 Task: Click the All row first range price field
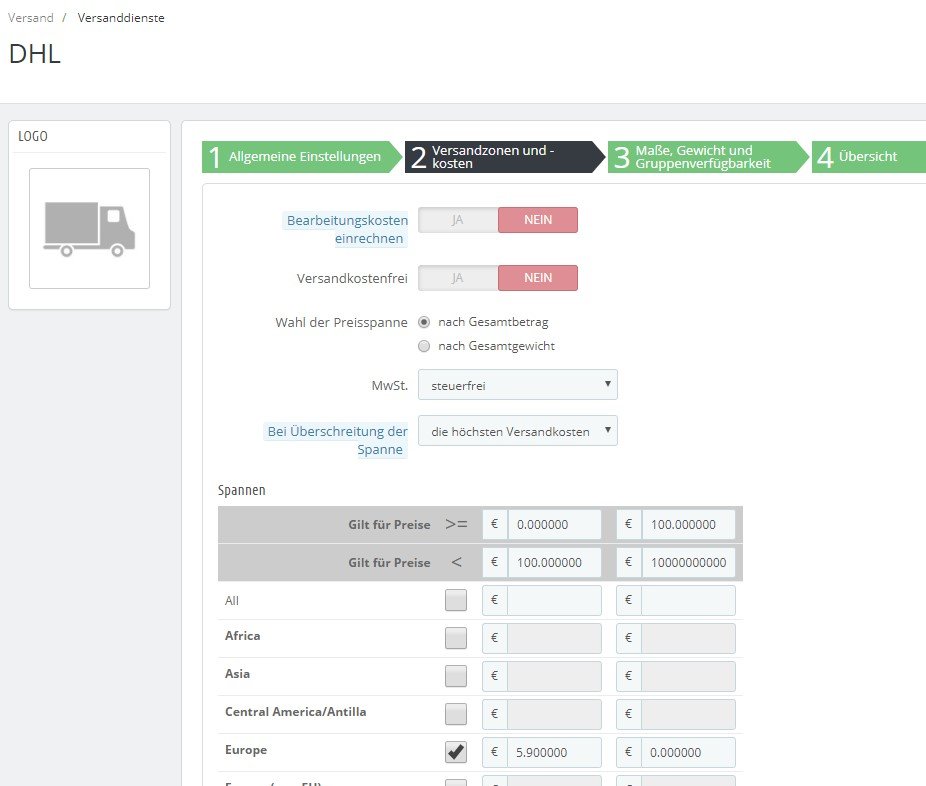click(554, 601)
